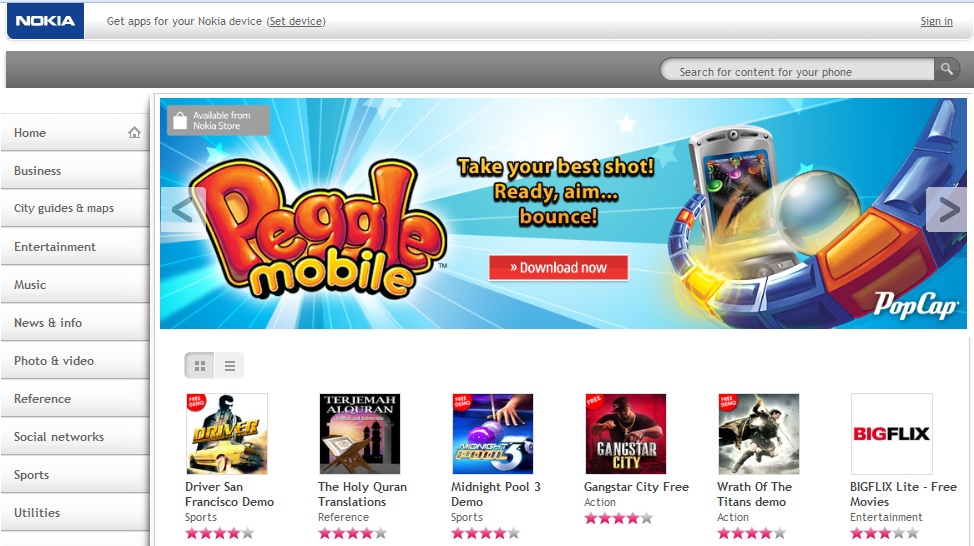The height and width of the screenshot is (546, 974).
Task: Click the search magnifier icon
Action: pos(946,69)
